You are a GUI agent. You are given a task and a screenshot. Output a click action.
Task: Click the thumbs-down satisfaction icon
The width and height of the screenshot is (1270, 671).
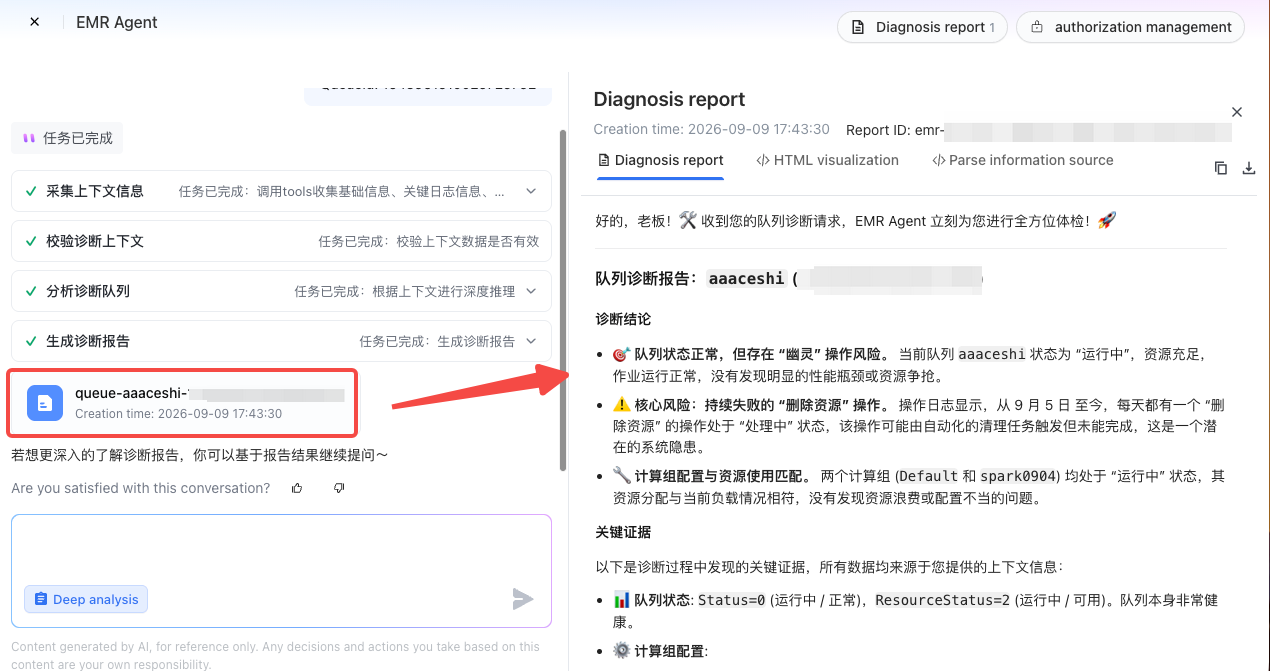click(339, 488)
